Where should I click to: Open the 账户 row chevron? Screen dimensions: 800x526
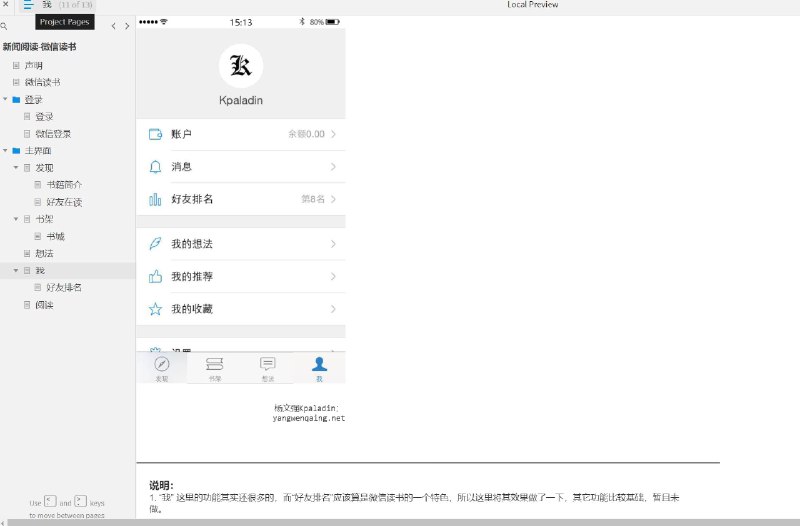click(x=333, y=134)
